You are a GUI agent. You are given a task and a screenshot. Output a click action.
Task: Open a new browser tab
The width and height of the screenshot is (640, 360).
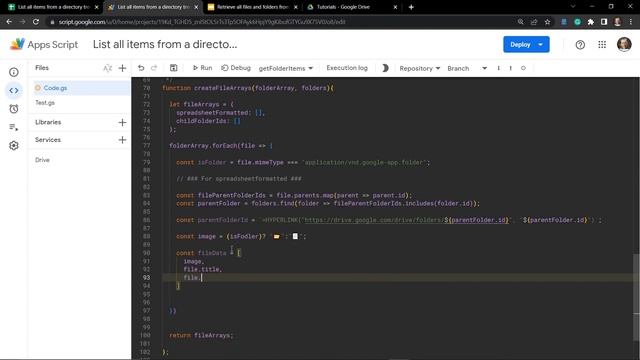[x=411, y=7]
